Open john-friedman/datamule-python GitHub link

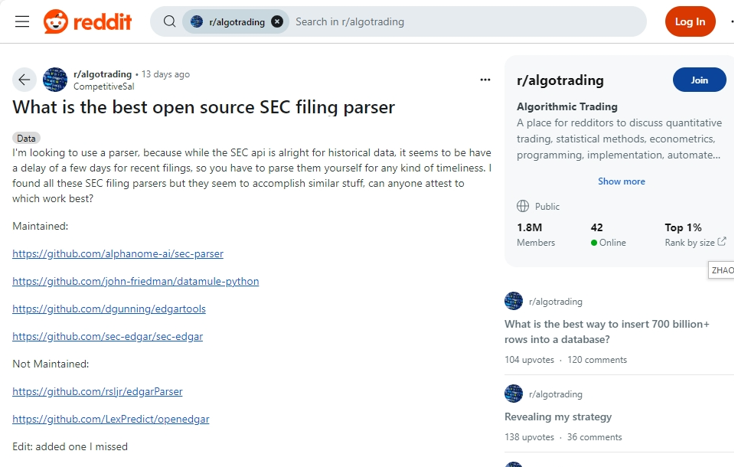[x=135, y=281]
